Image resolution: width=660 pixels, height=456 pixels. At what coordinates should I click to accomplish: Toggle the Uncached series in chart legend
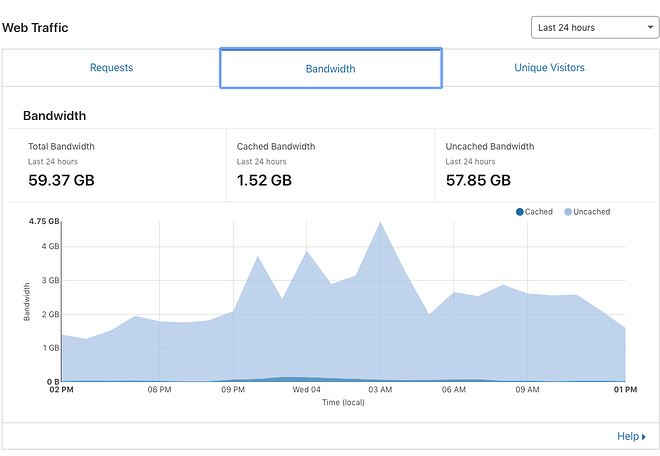point(587,212)
